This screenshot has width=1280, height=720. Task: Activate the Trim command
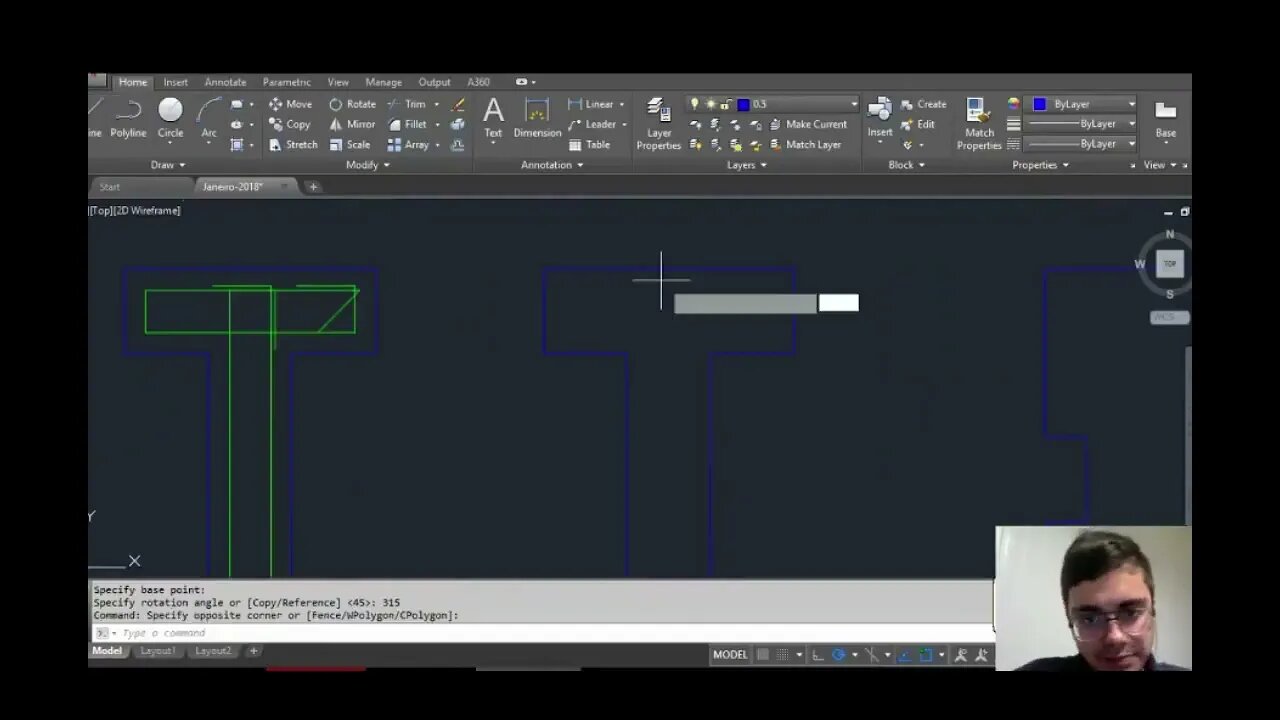point(406,104)
